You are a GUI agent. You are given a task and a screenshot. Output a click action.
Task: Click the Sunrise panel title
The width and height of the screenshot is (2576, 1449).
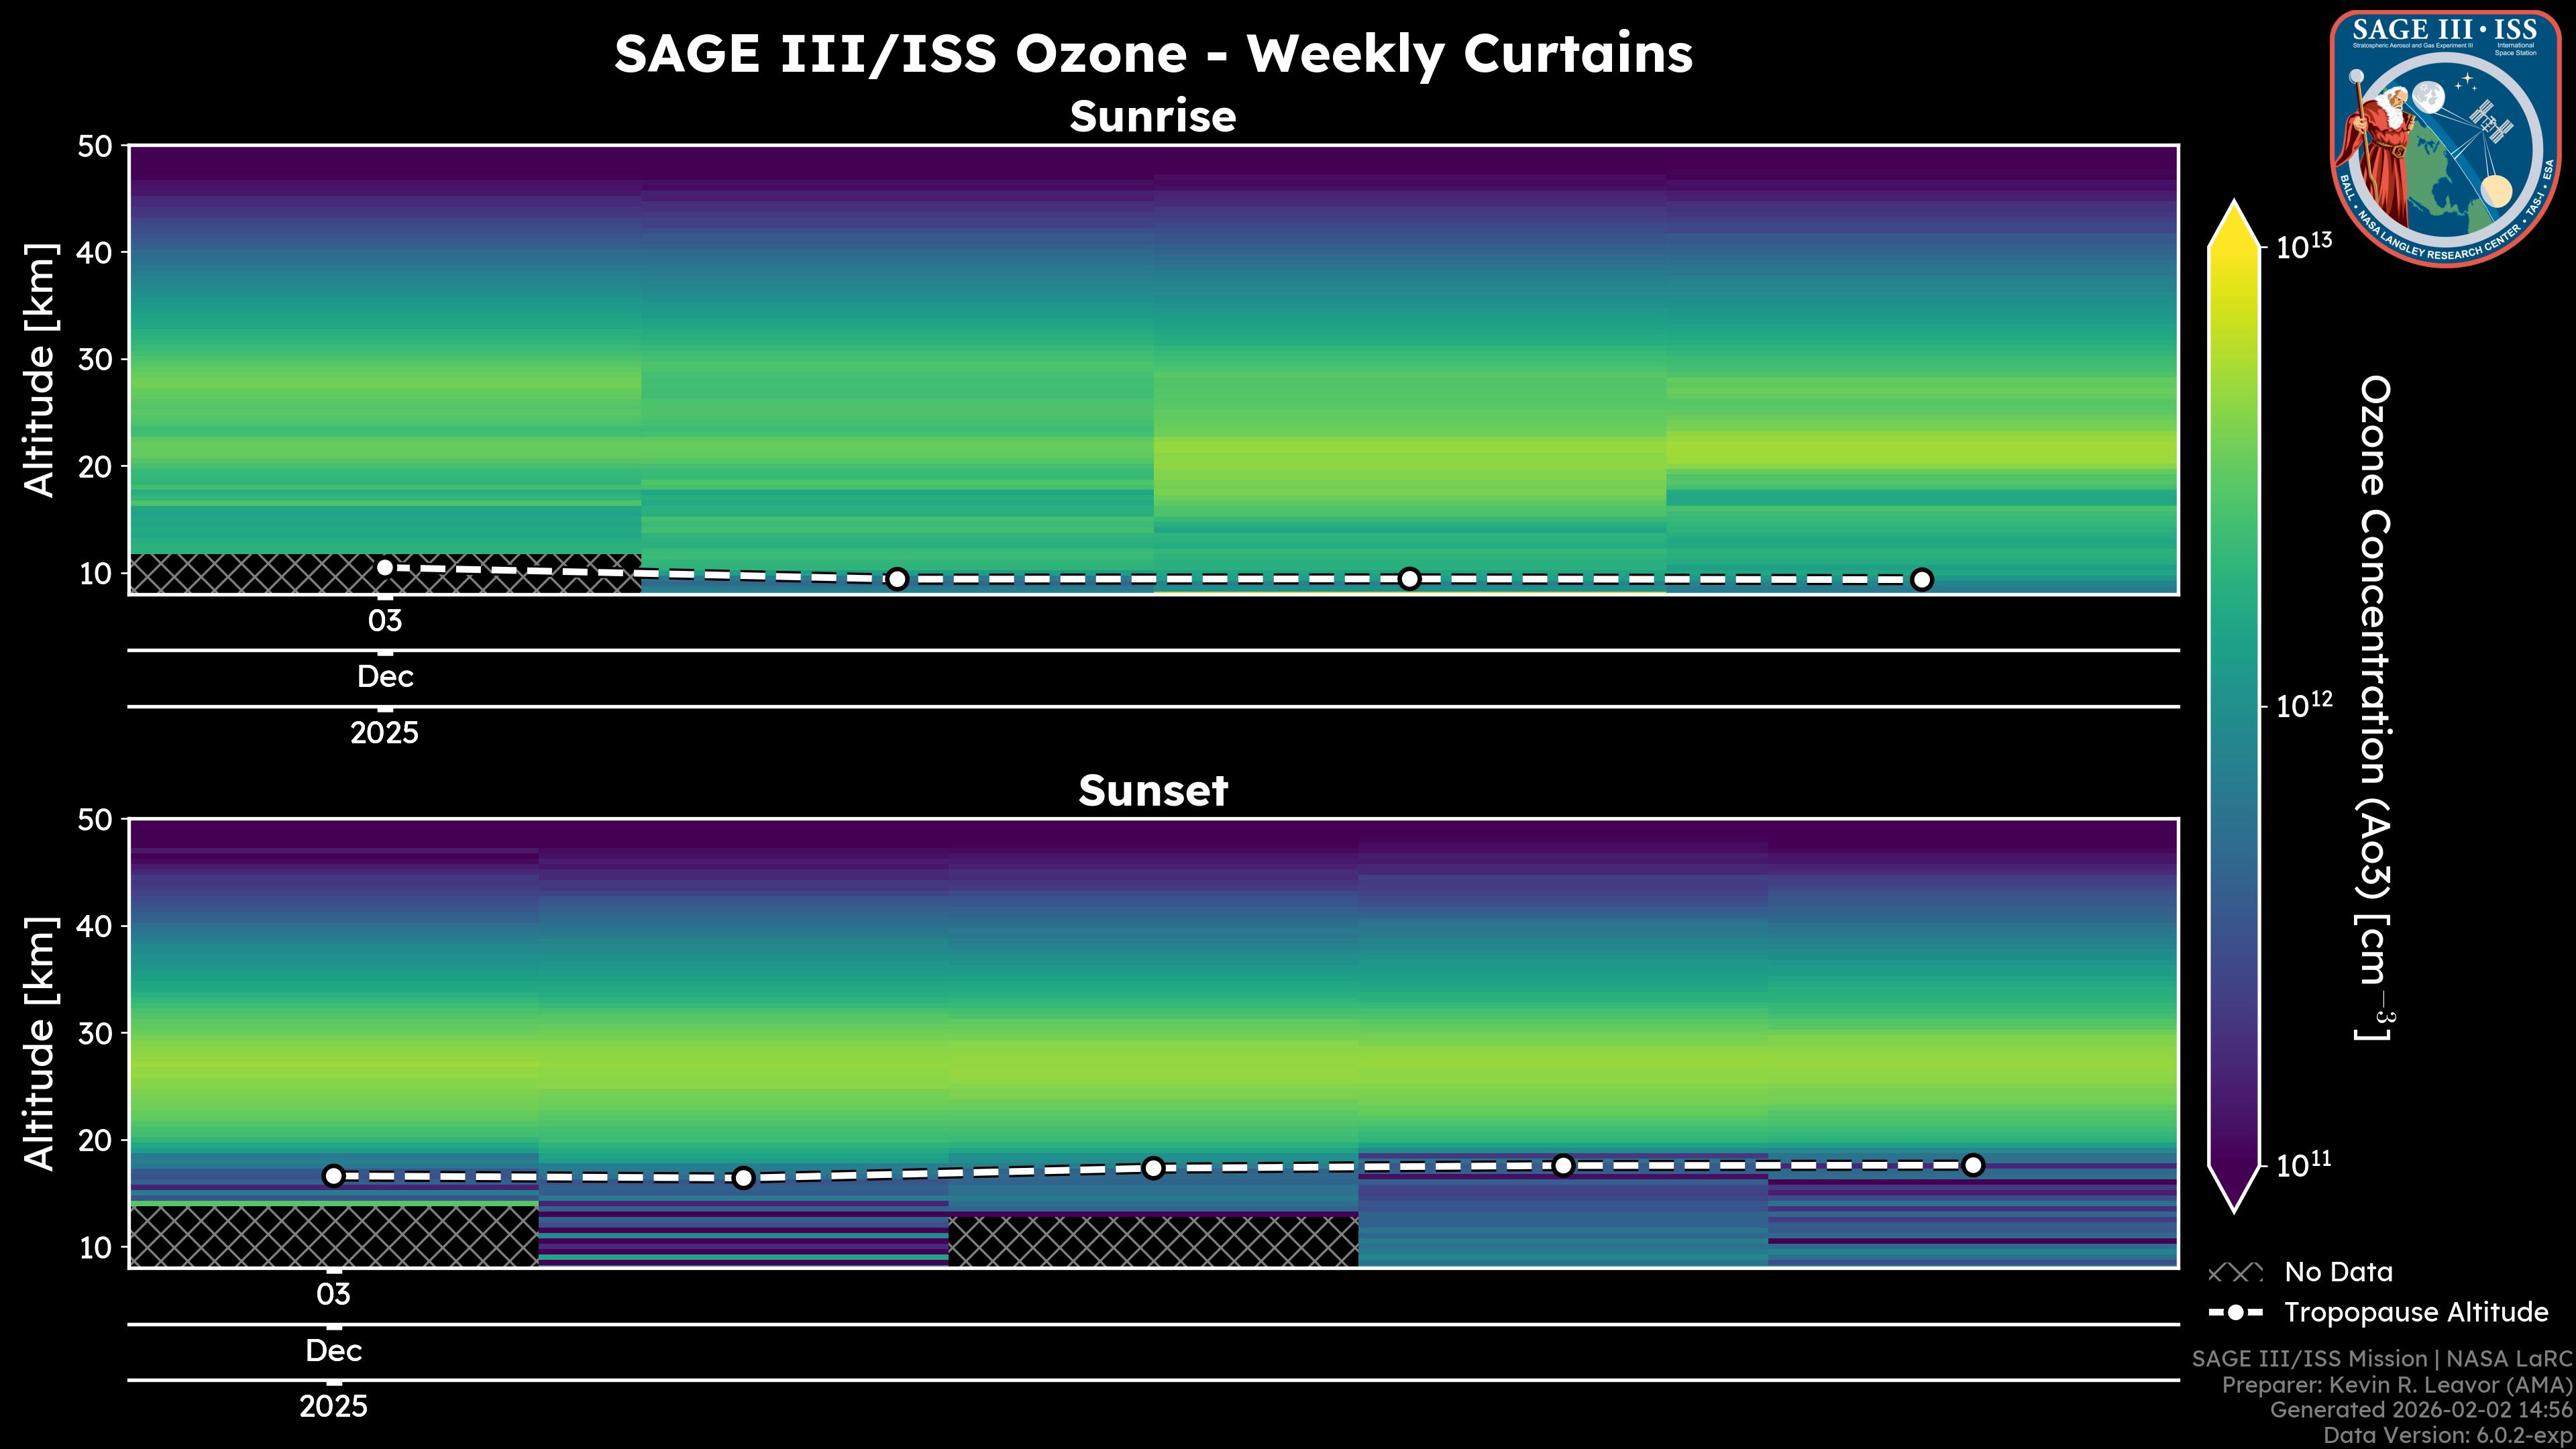click(1152, 117)
